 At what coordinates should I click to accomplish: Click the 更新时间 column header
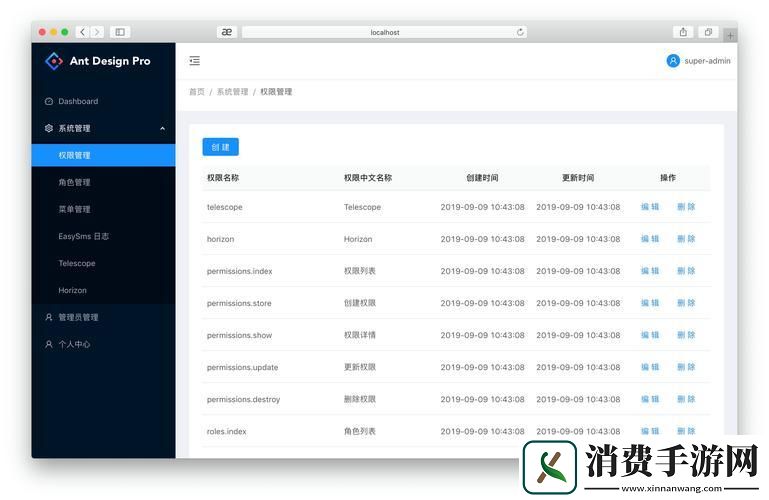coord(578,178)
